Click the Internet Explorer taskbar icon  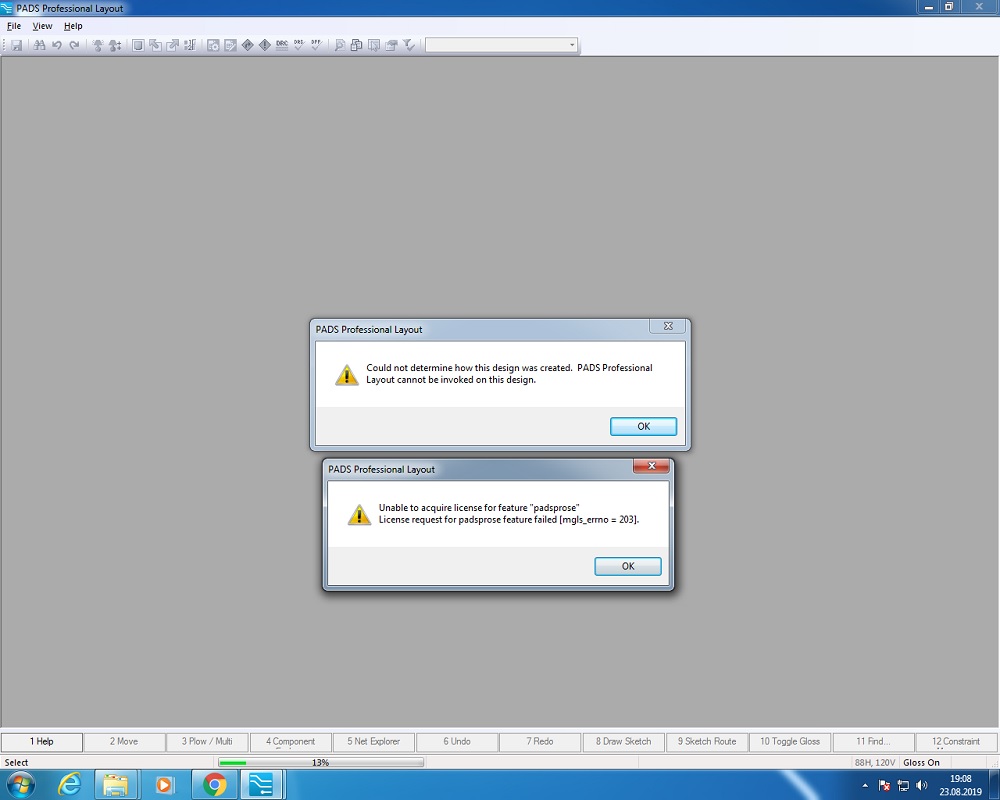tap(70, 784)
